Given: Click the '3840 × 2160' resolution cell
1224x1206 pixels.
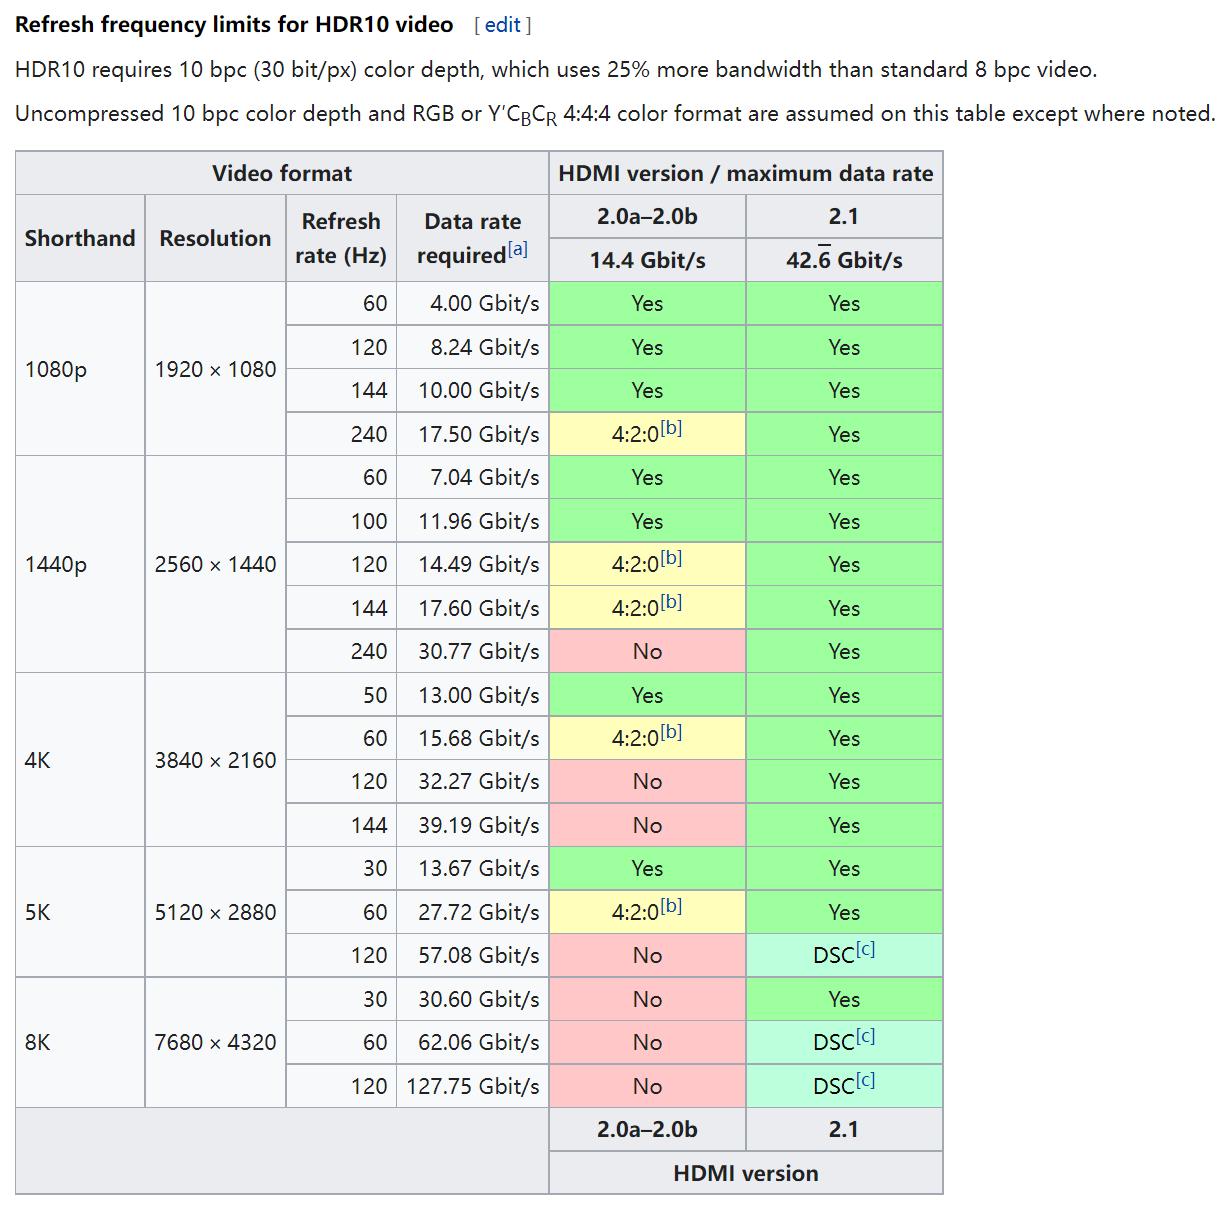Looking at the screenshot, I should point(215,760).
